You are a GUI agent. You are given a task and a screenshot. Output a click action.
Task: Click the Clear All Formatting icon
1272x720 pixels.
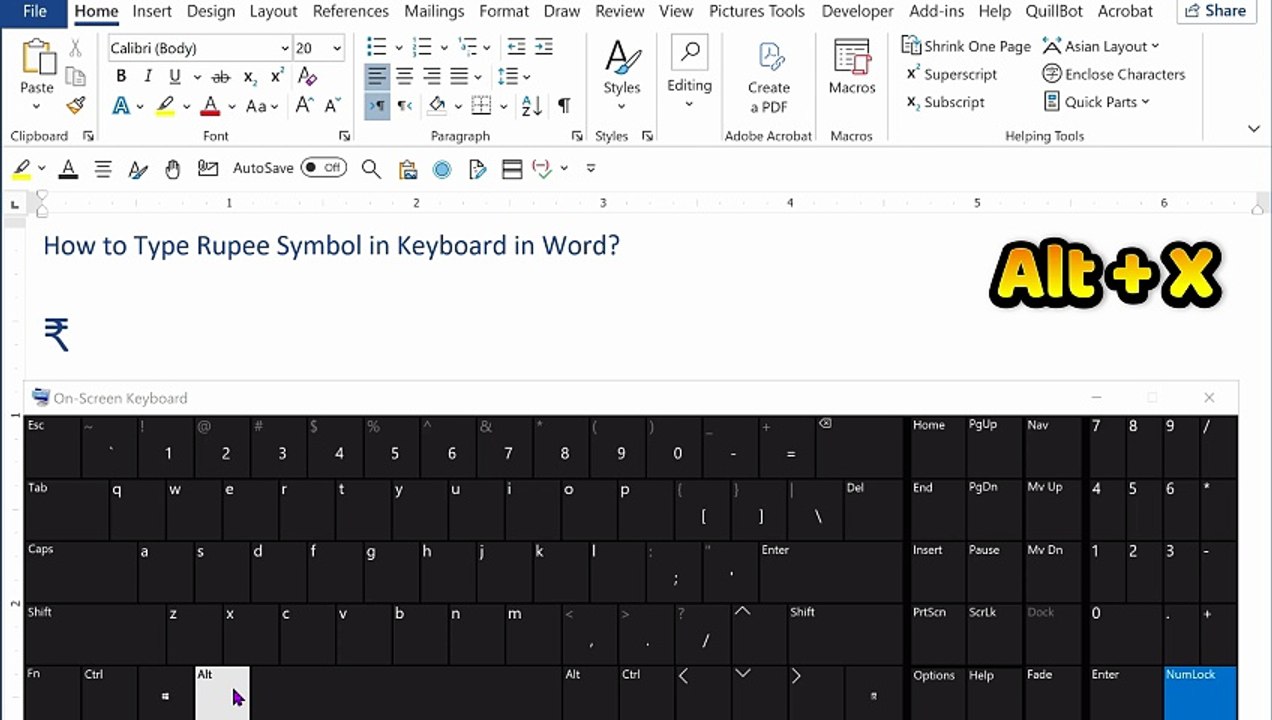(x=307, y=77)
